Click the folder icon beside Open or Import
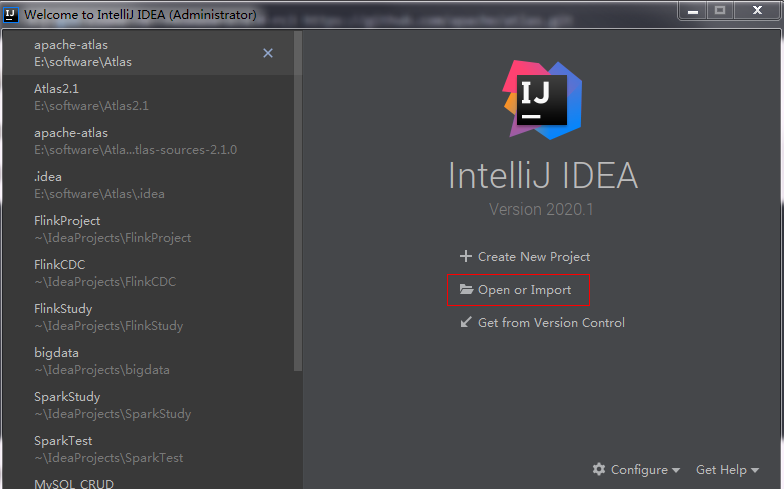784x489 pixels. tap(466, 289)
